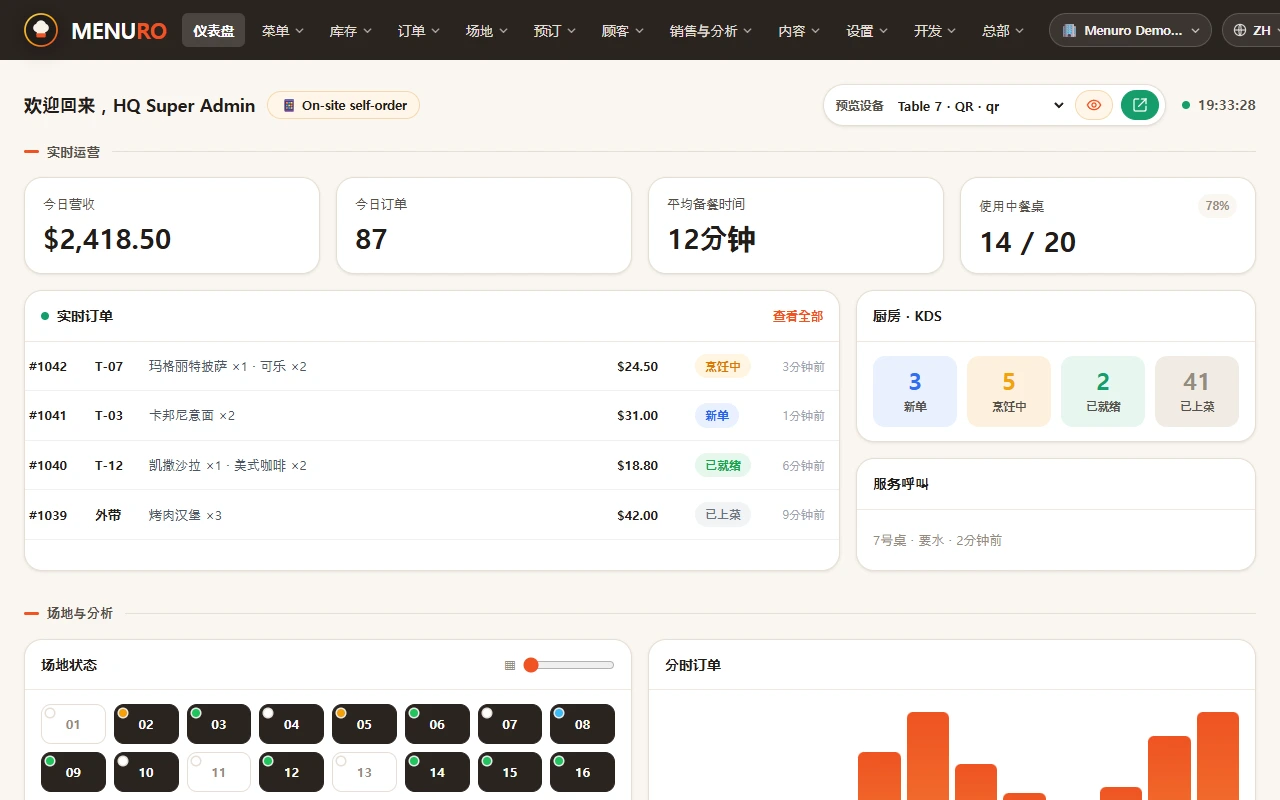Image resolution: width=1280 pixels, height=800 pixels.
Task: Click the grid icon beside venue slider
Action: point(510,665)
